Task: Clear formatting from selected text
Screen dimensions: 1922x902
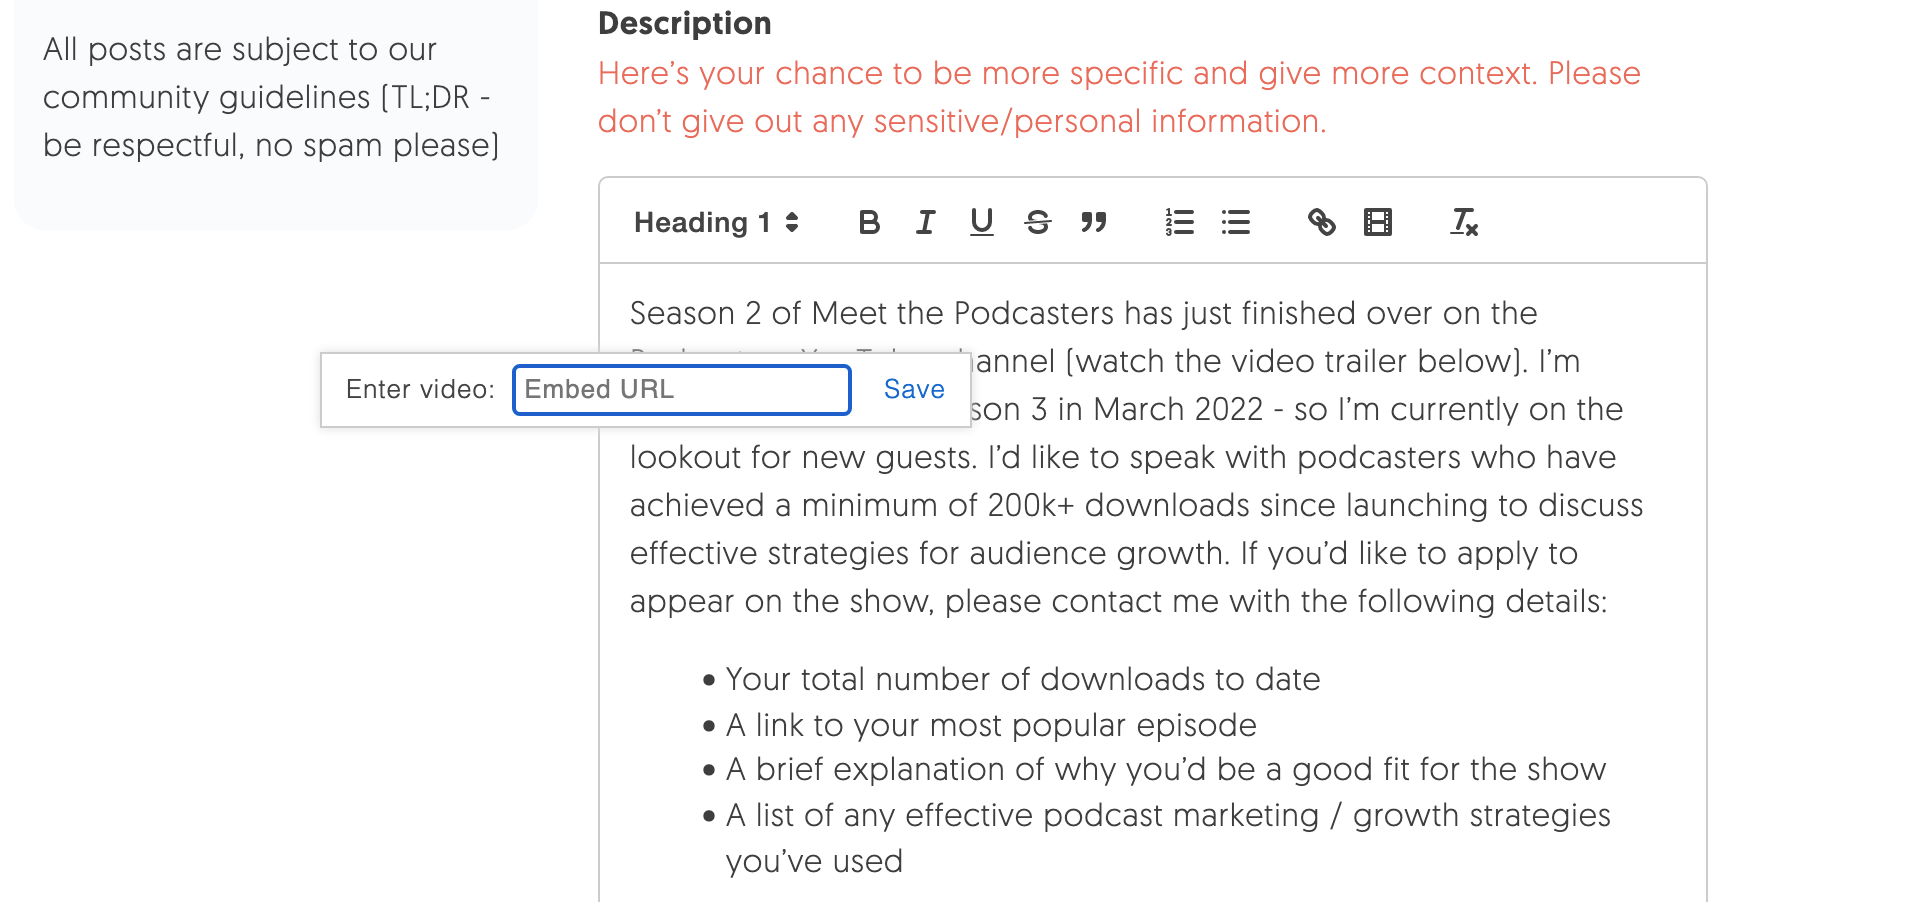Action: [1463, 222]
